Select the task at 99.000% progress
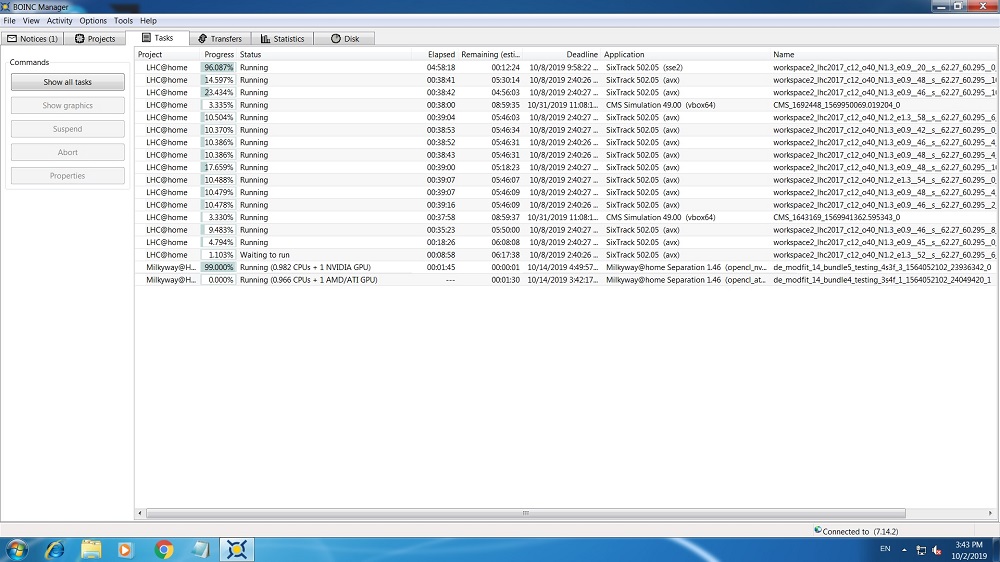This screenshot has height=562, width=1000. click(567, 268)
